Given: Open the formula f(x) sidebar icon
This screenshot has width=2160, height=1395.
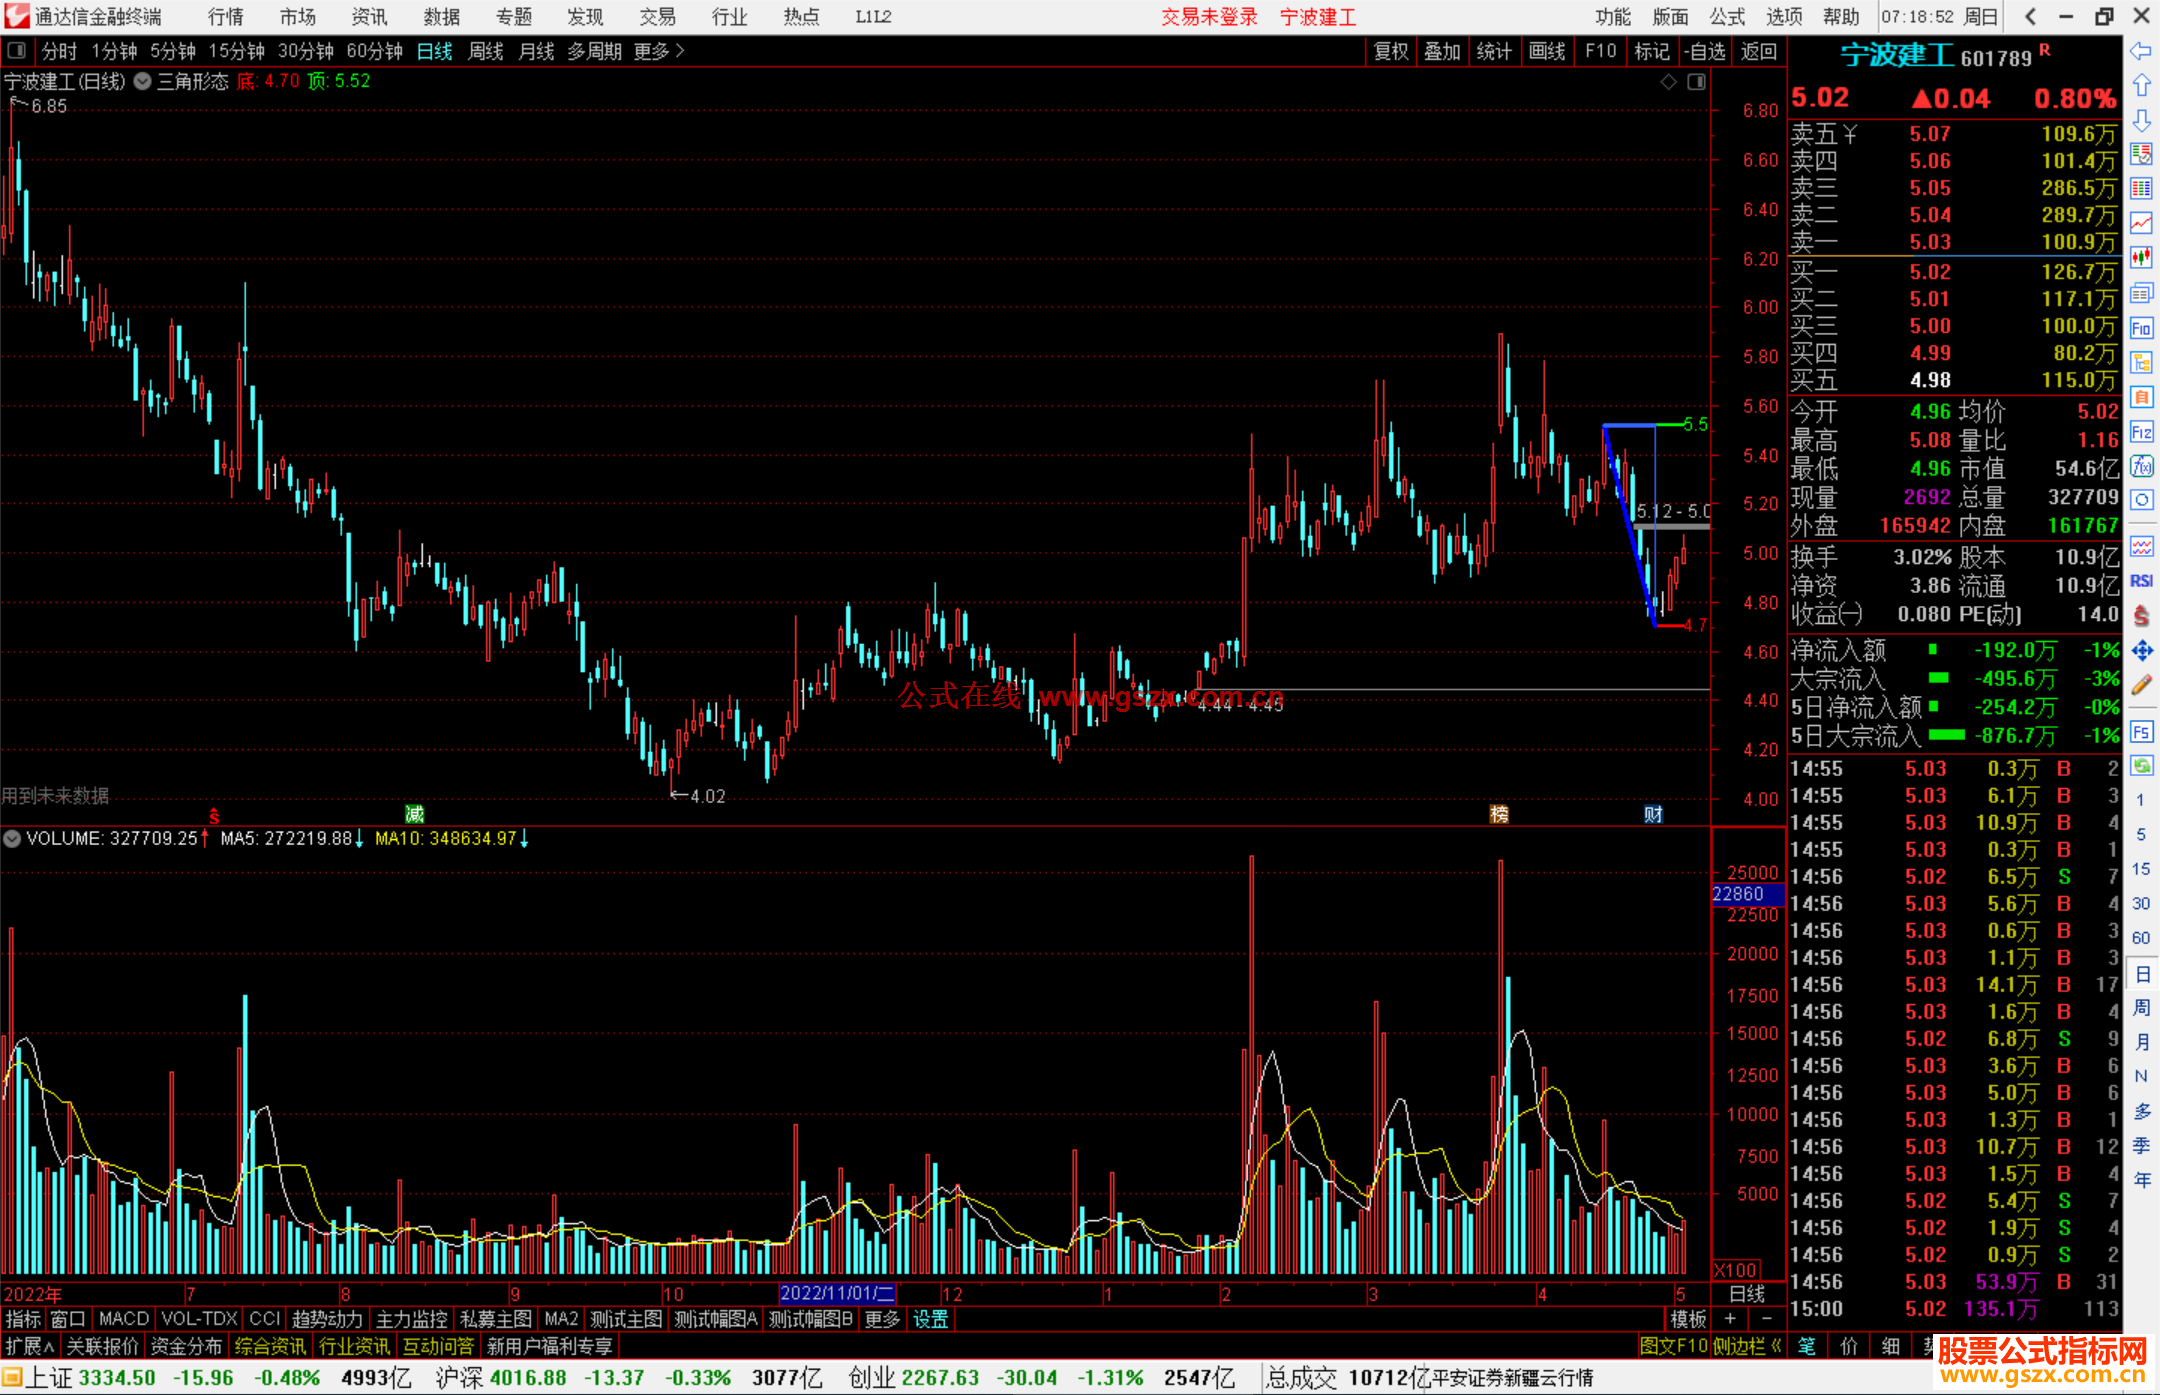Looking at the screenshot, I should coord(2141,466).
